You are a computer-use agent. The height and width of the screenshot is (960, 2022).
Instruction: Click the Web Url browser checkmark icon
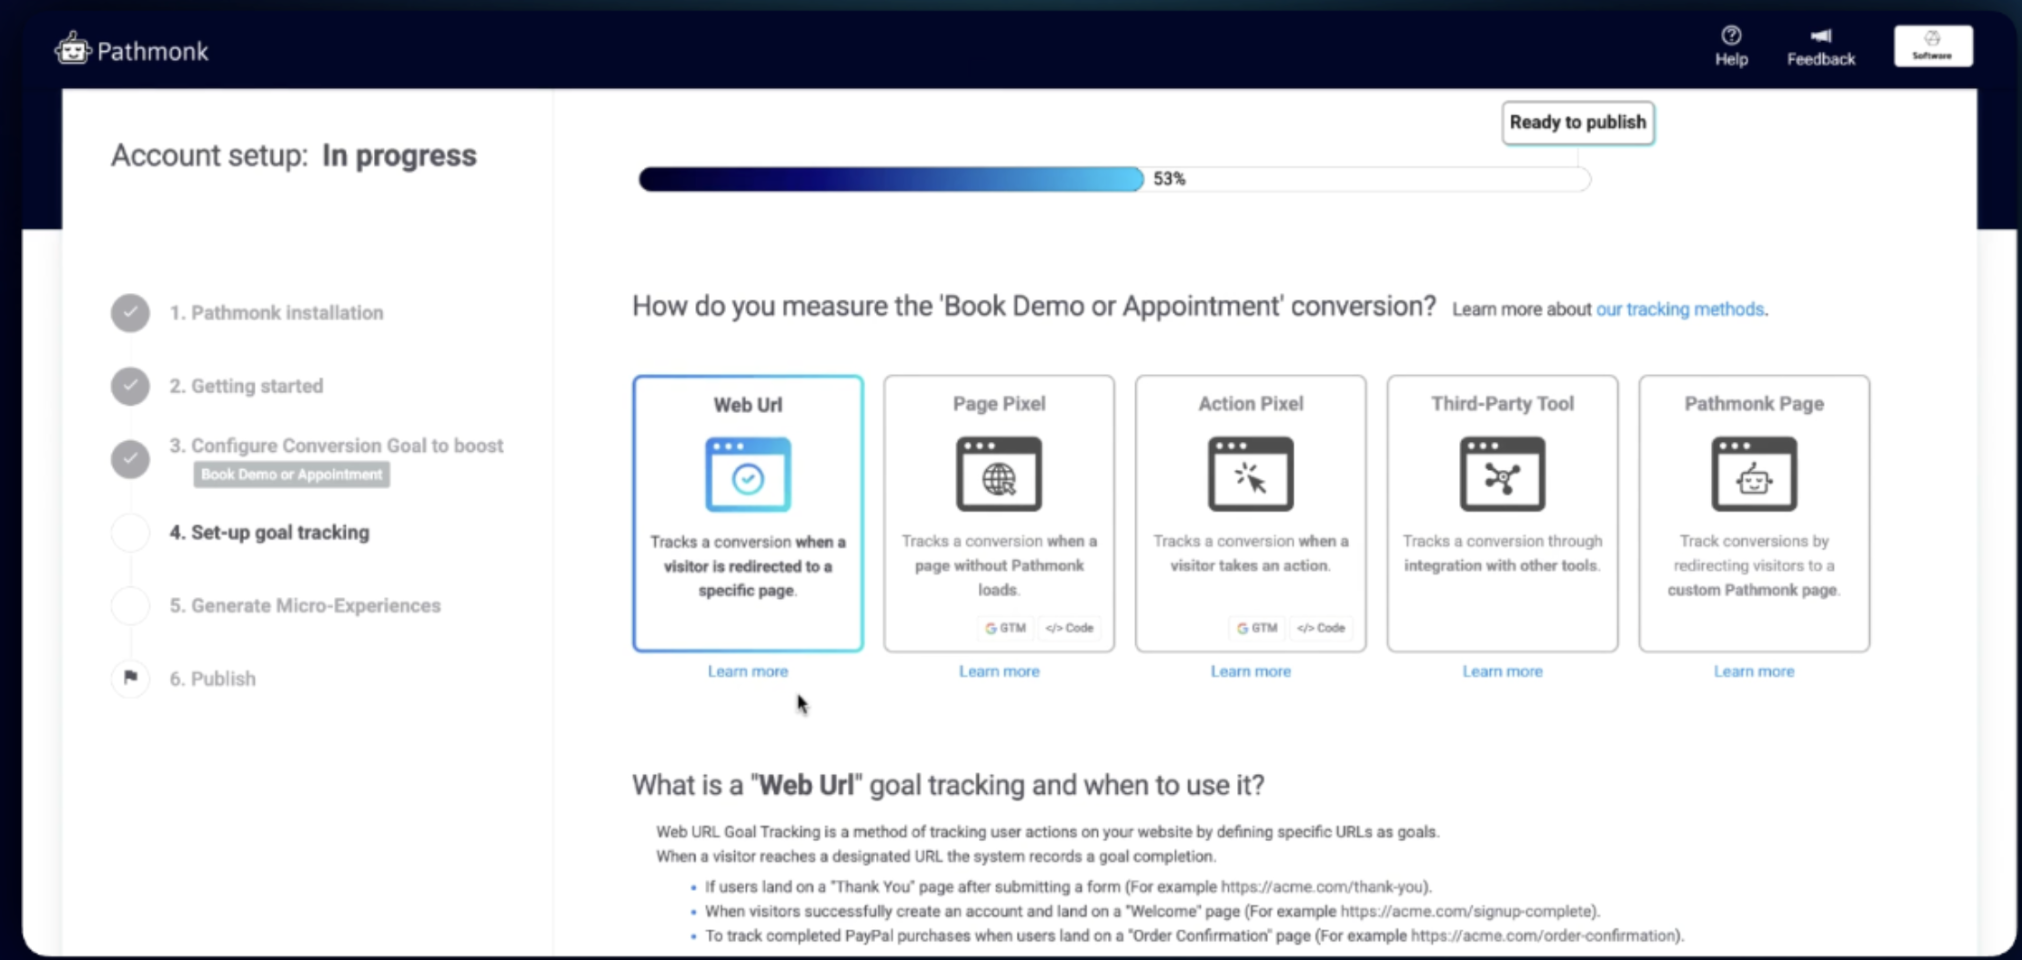[x=748, y=474]
